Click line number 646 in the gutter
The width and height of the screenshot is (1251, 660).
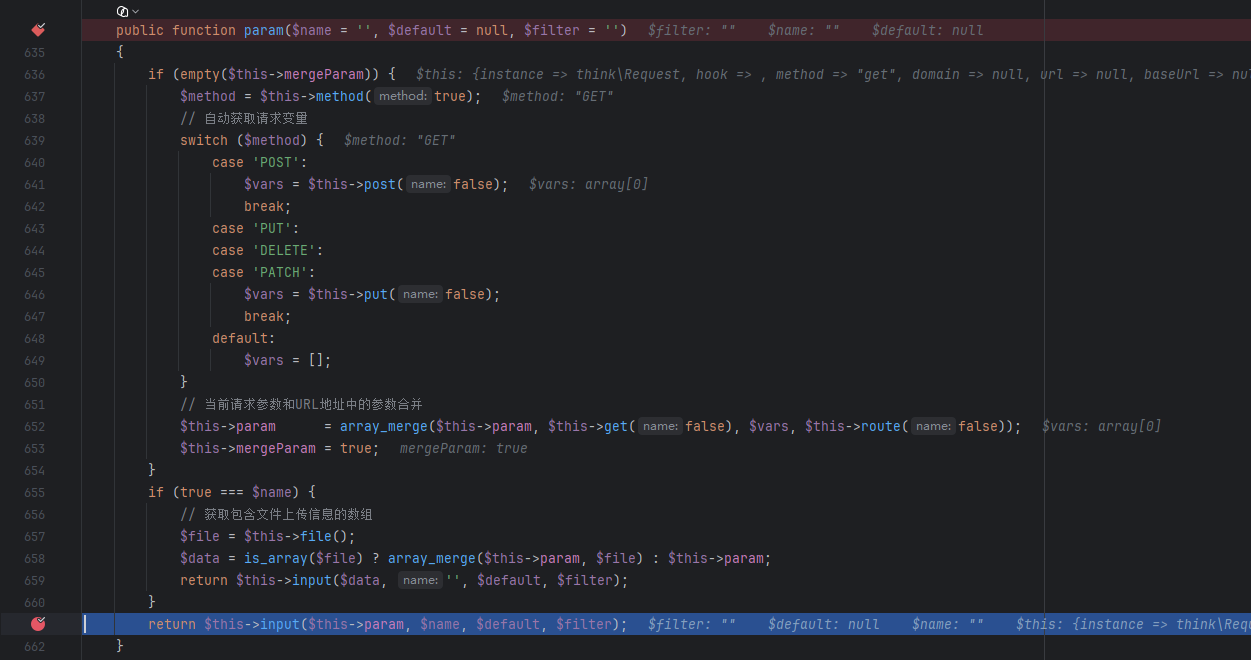click(34, 294)
